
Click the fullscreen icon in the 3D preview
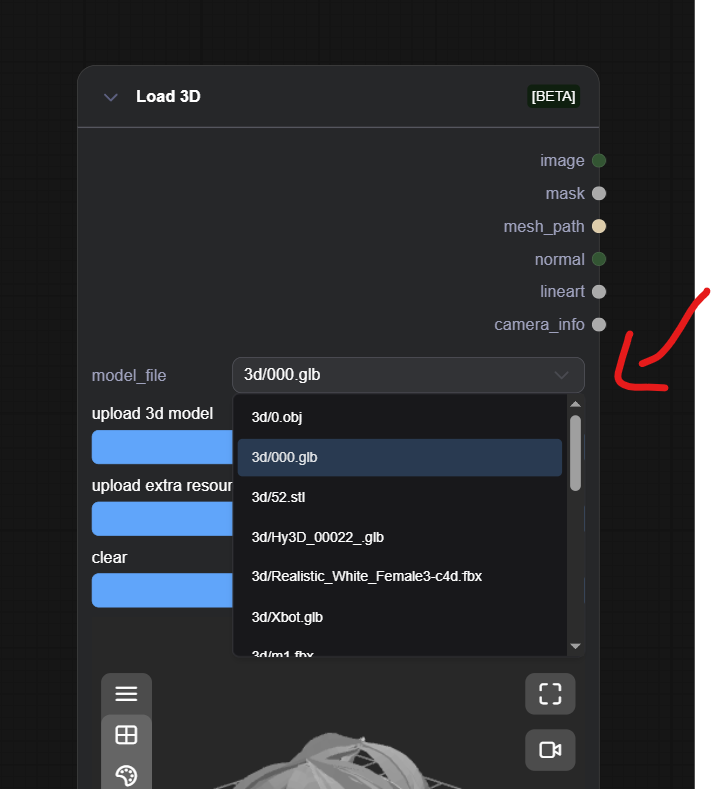tap(550, 694)
